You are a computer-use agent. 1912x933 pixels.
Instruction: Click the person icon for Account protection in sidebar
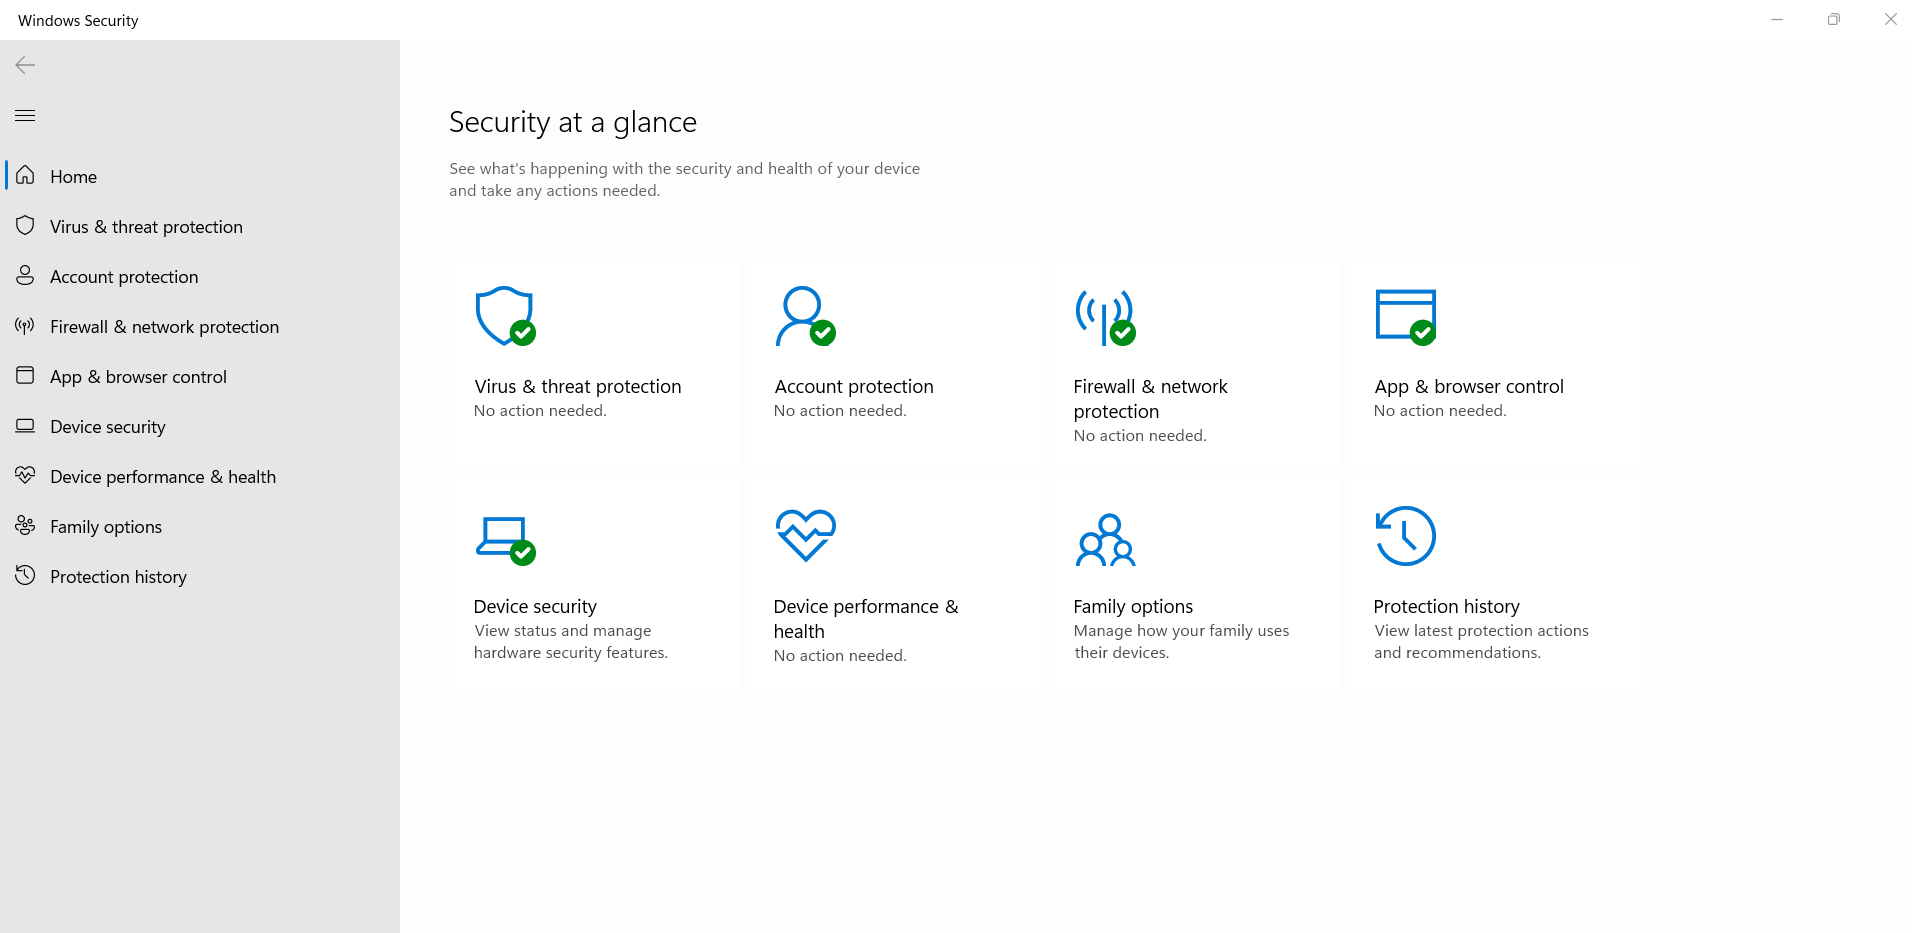coord(25,275)
